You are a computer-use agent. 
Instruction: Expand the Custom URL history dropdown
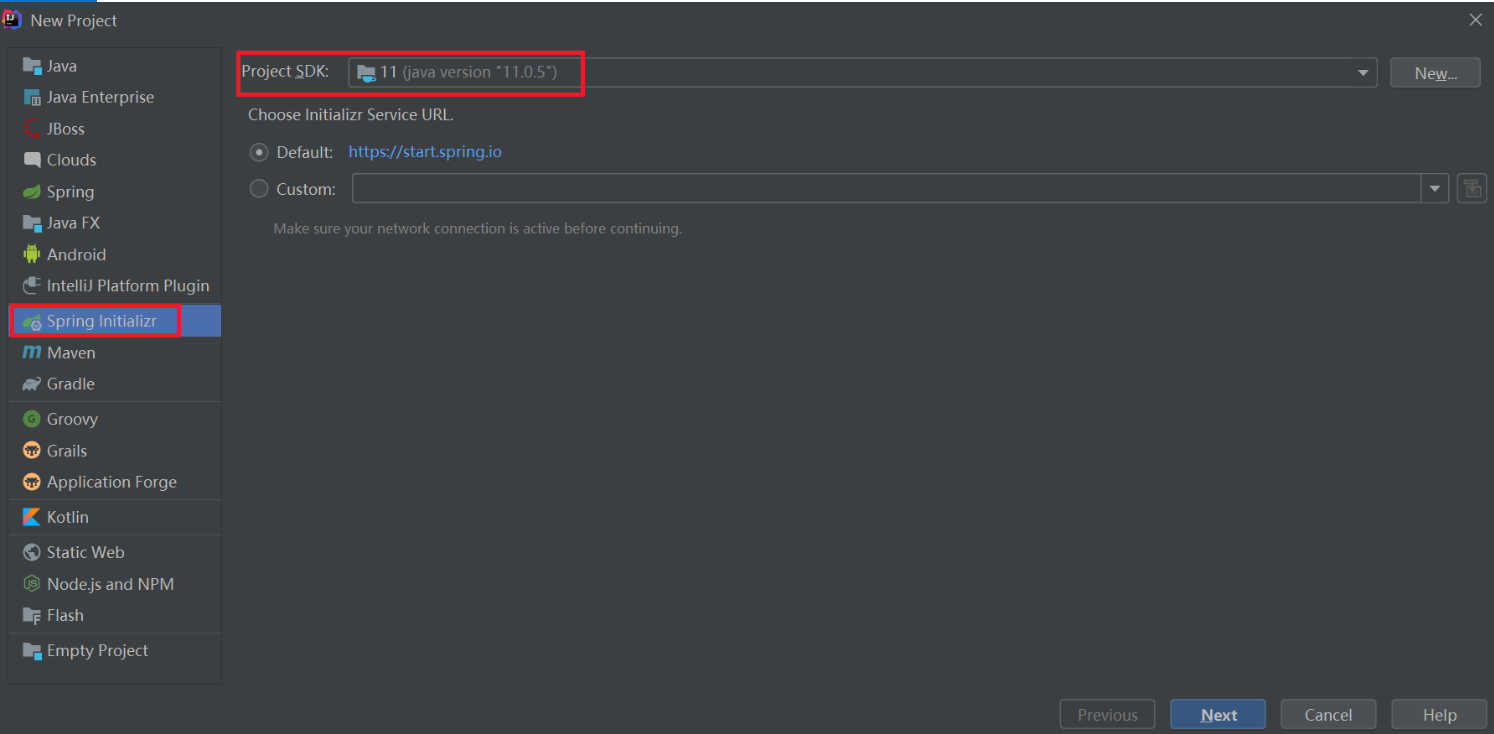tap(1435, 188)
